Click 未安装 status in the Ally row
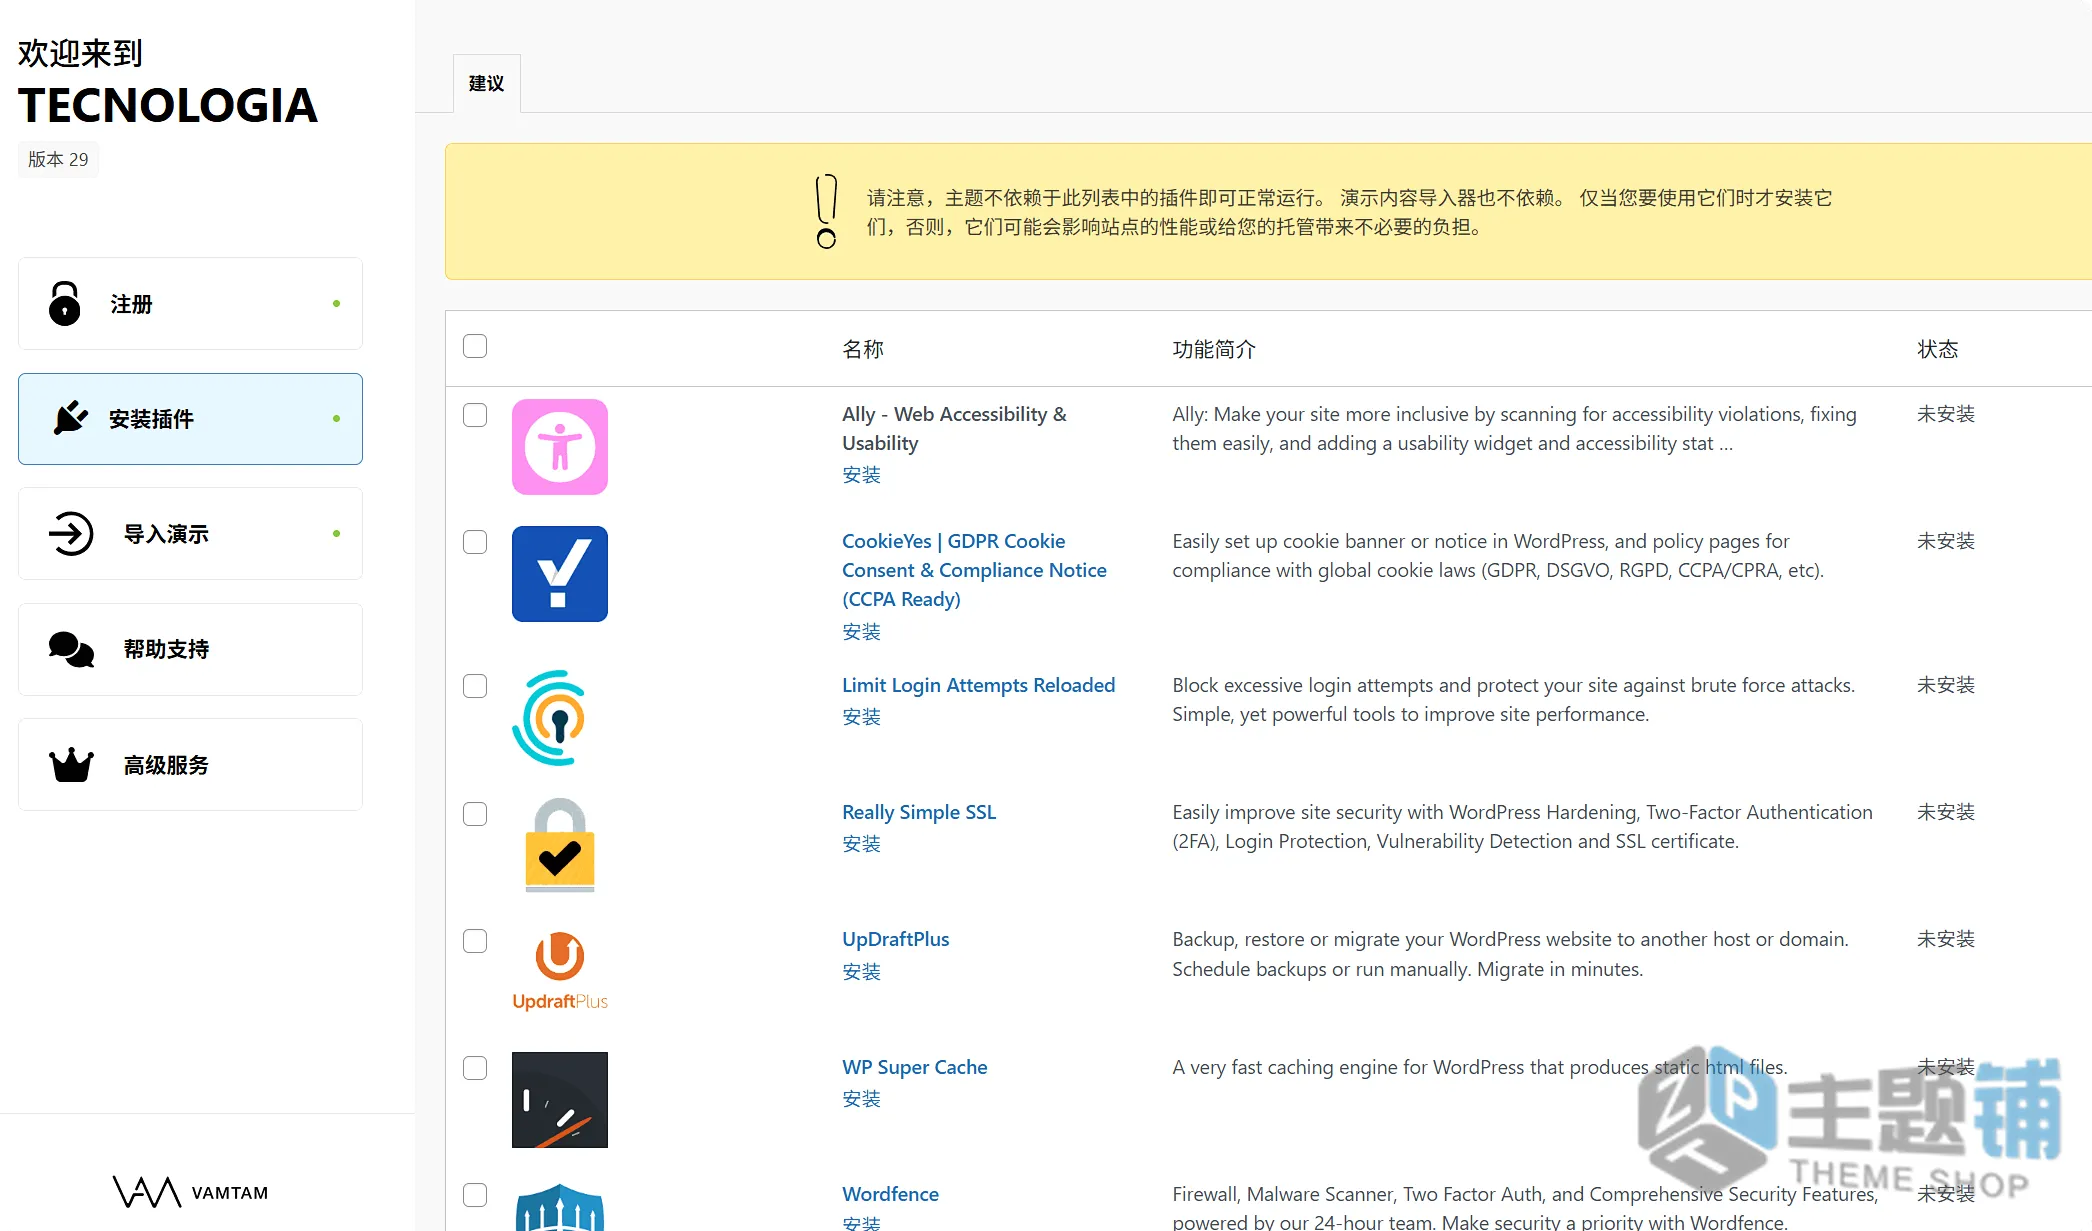 click(x=1945, y=414)
